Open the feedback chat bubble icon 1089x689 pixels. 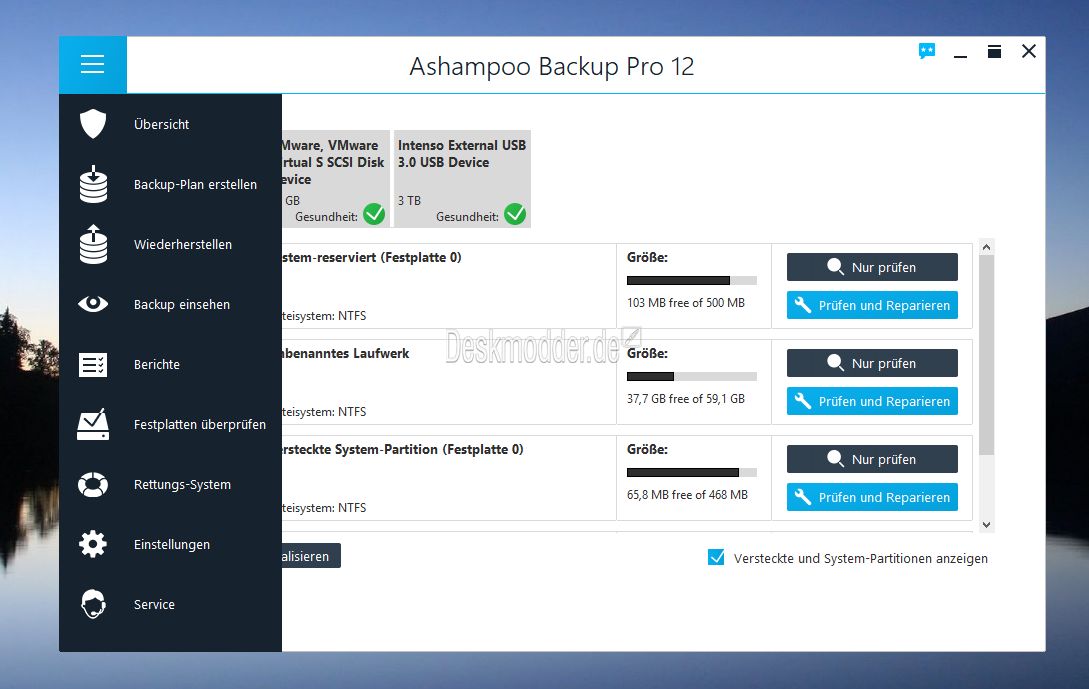(x=926, y=51)
